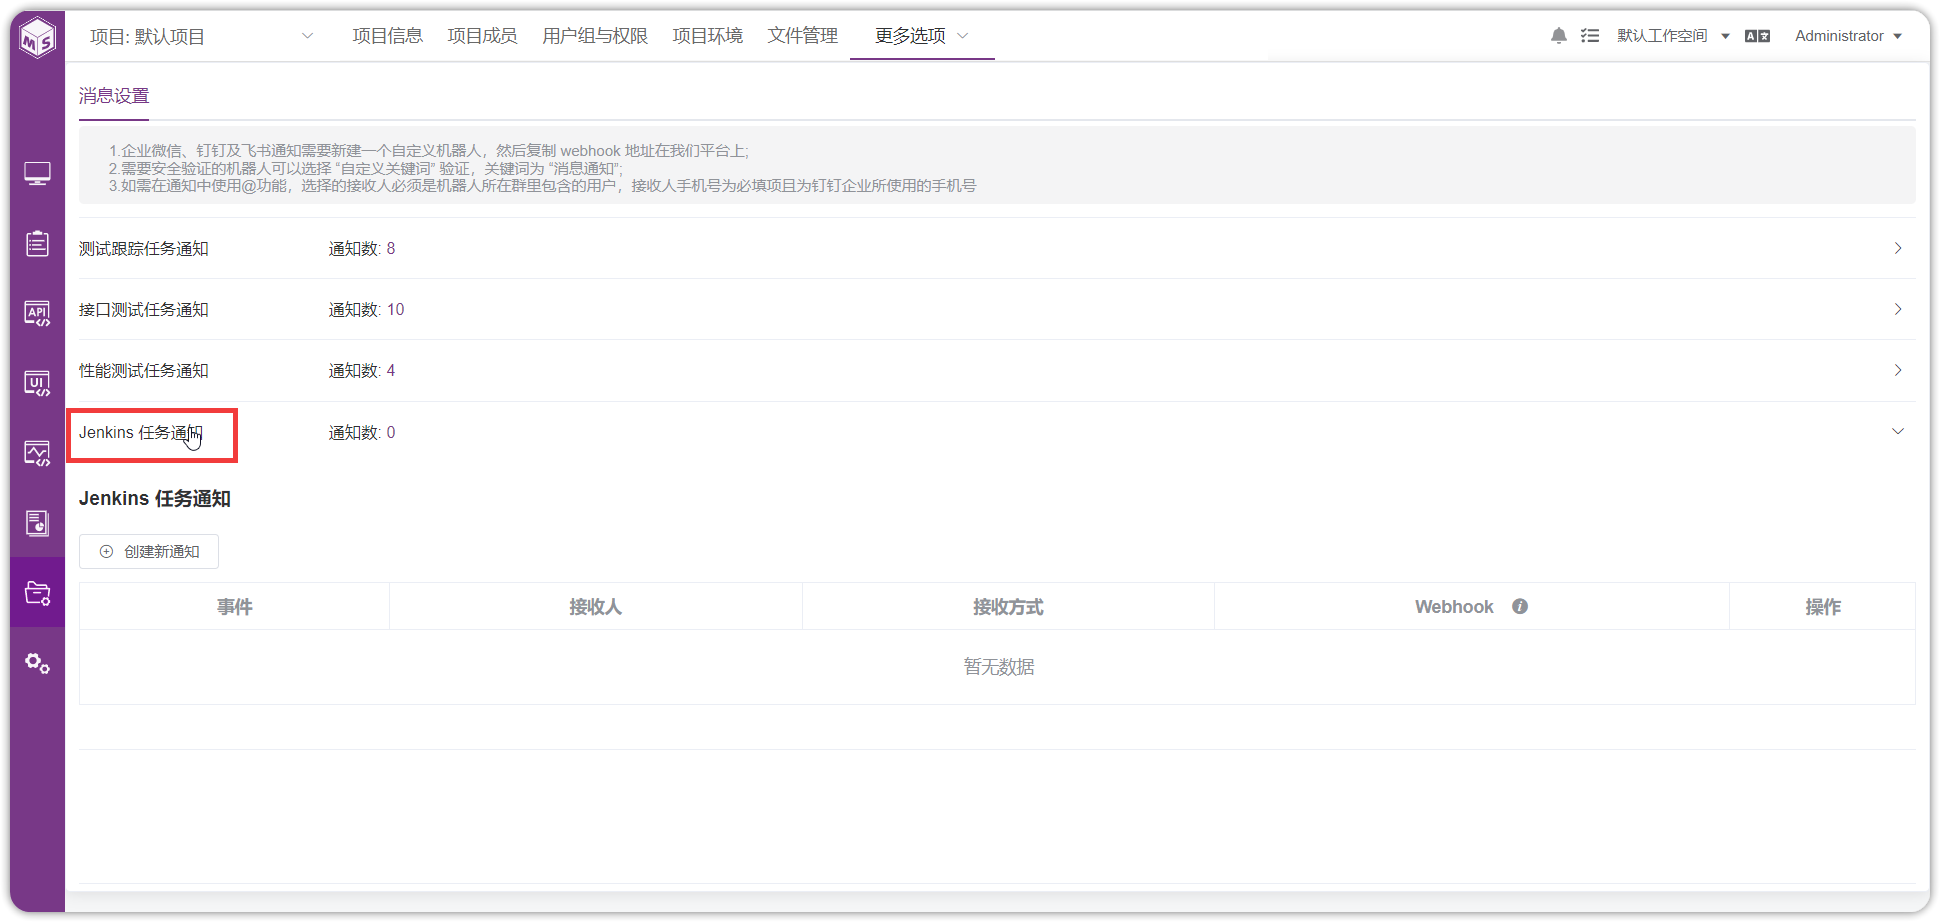Click the 接收人 column header

596,607
